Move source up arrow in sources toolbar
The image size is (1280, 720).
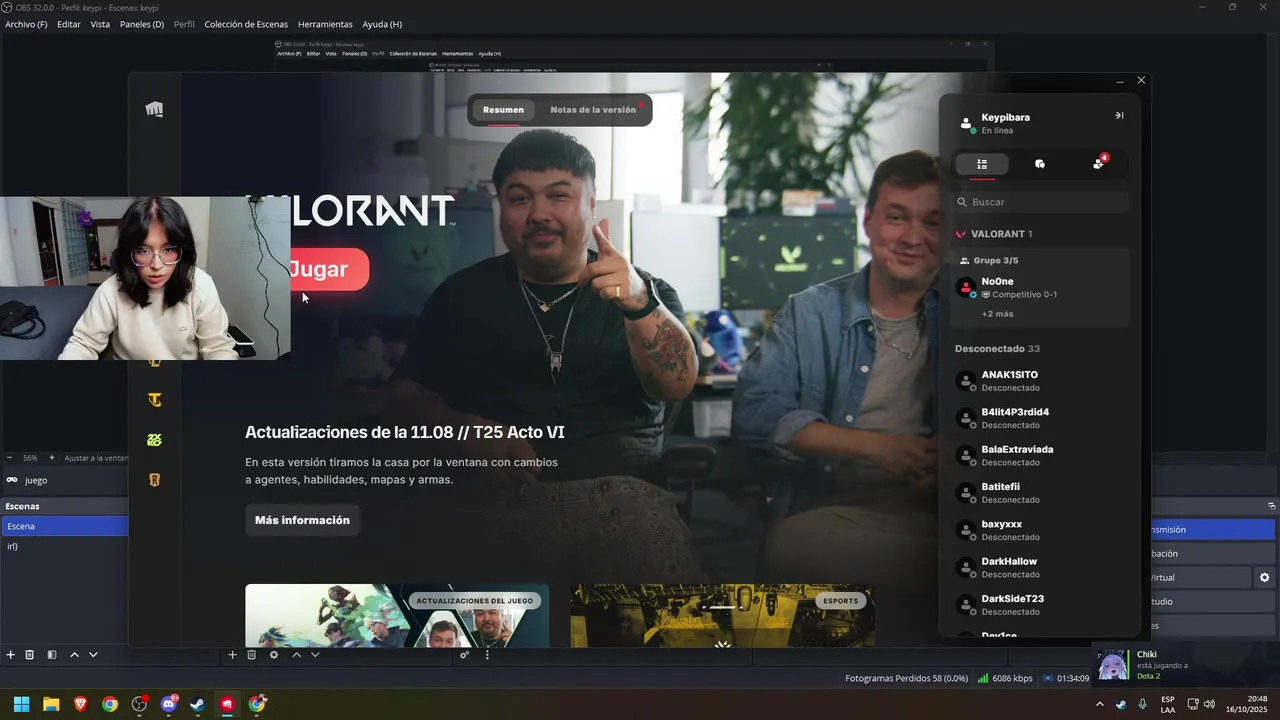(x=296, y=655)
